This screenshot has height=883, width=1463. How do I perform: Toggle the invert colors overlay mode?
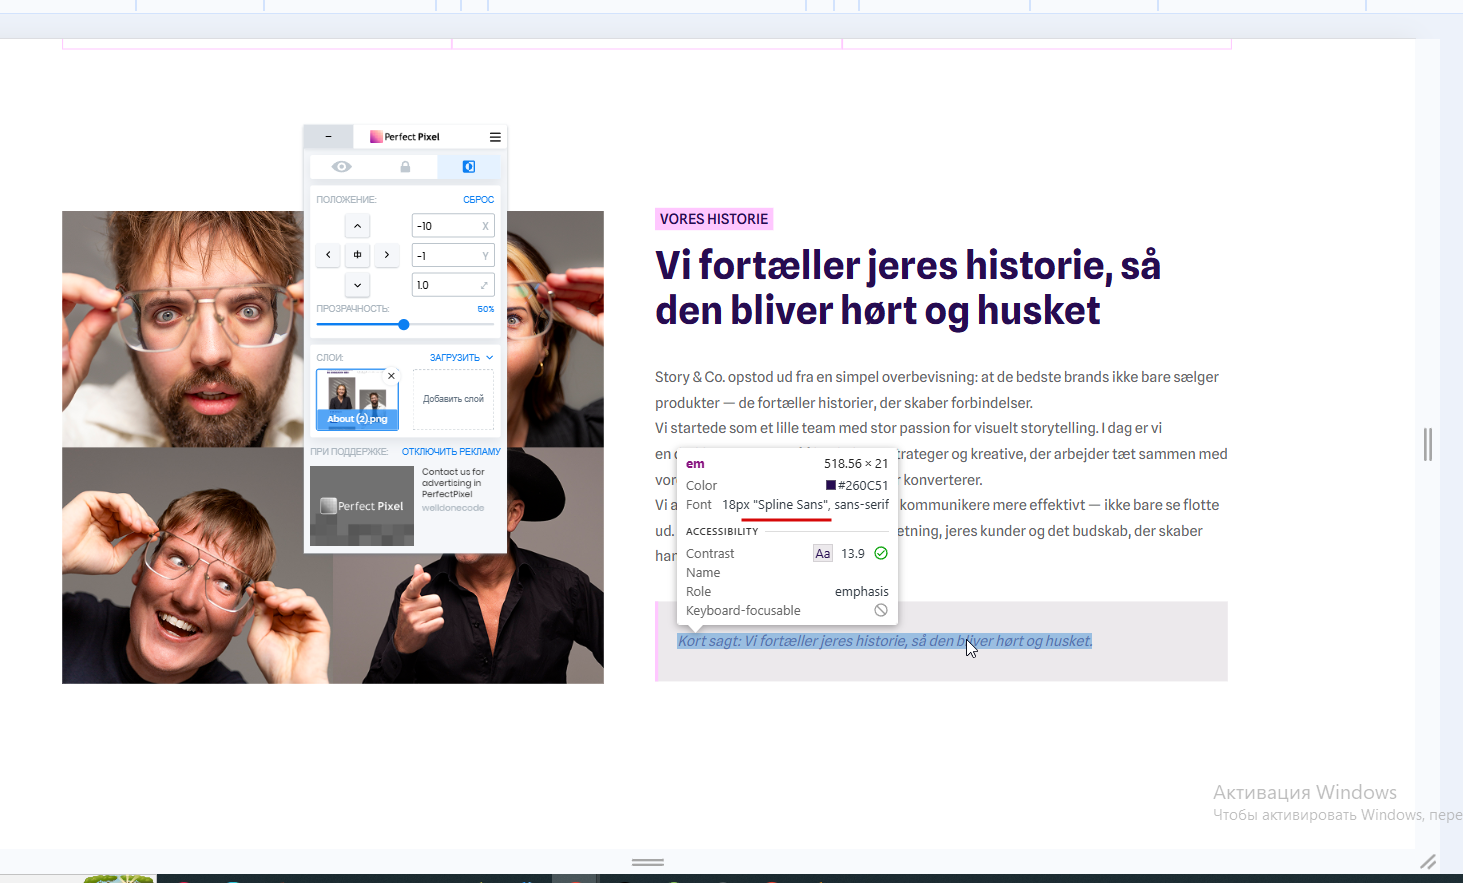(x=468, y=167)
